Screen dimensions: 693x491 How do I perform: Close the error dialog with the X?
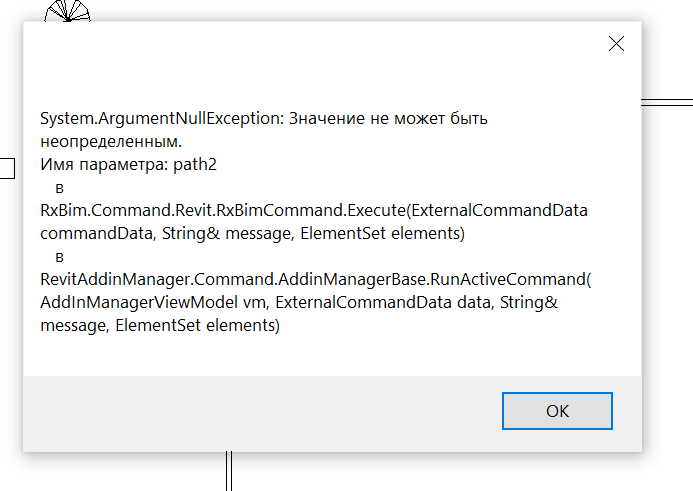(x=616, y=43)
